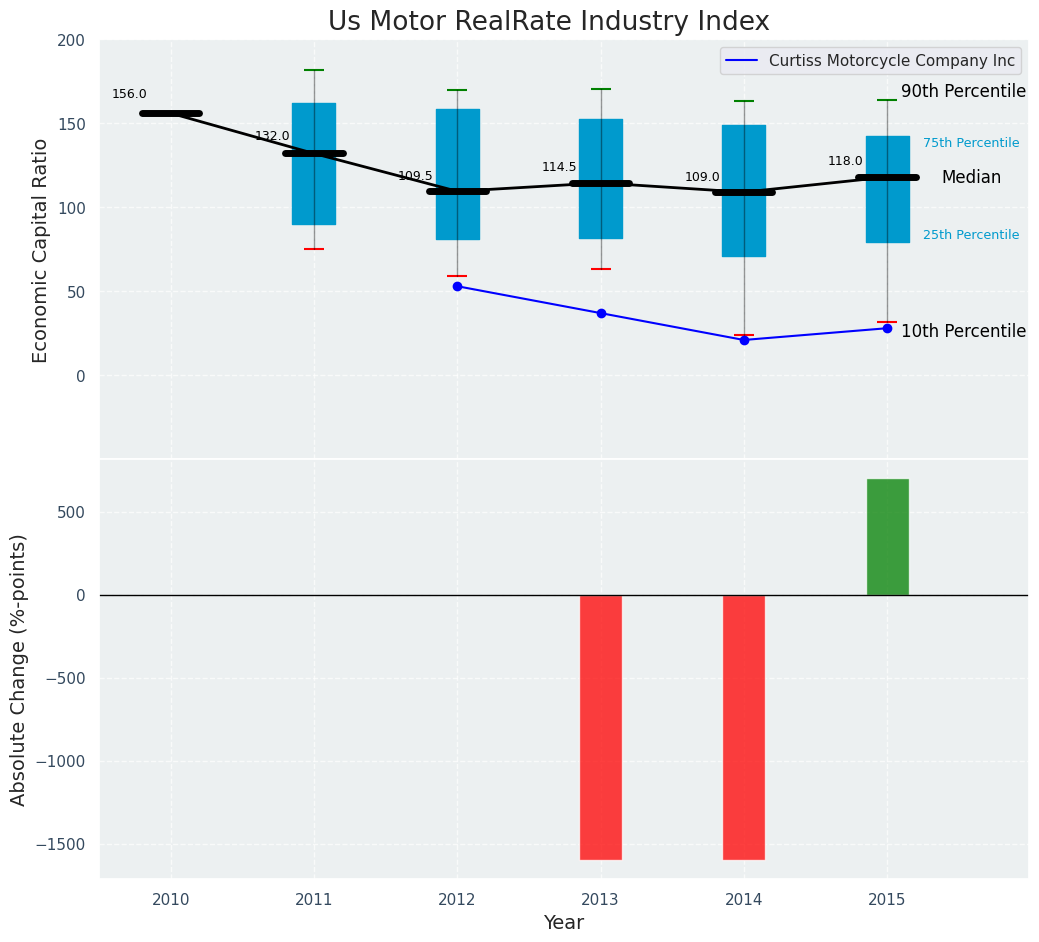Click the blue legend line marker
Screen dimensions: 1039x942
744,61
